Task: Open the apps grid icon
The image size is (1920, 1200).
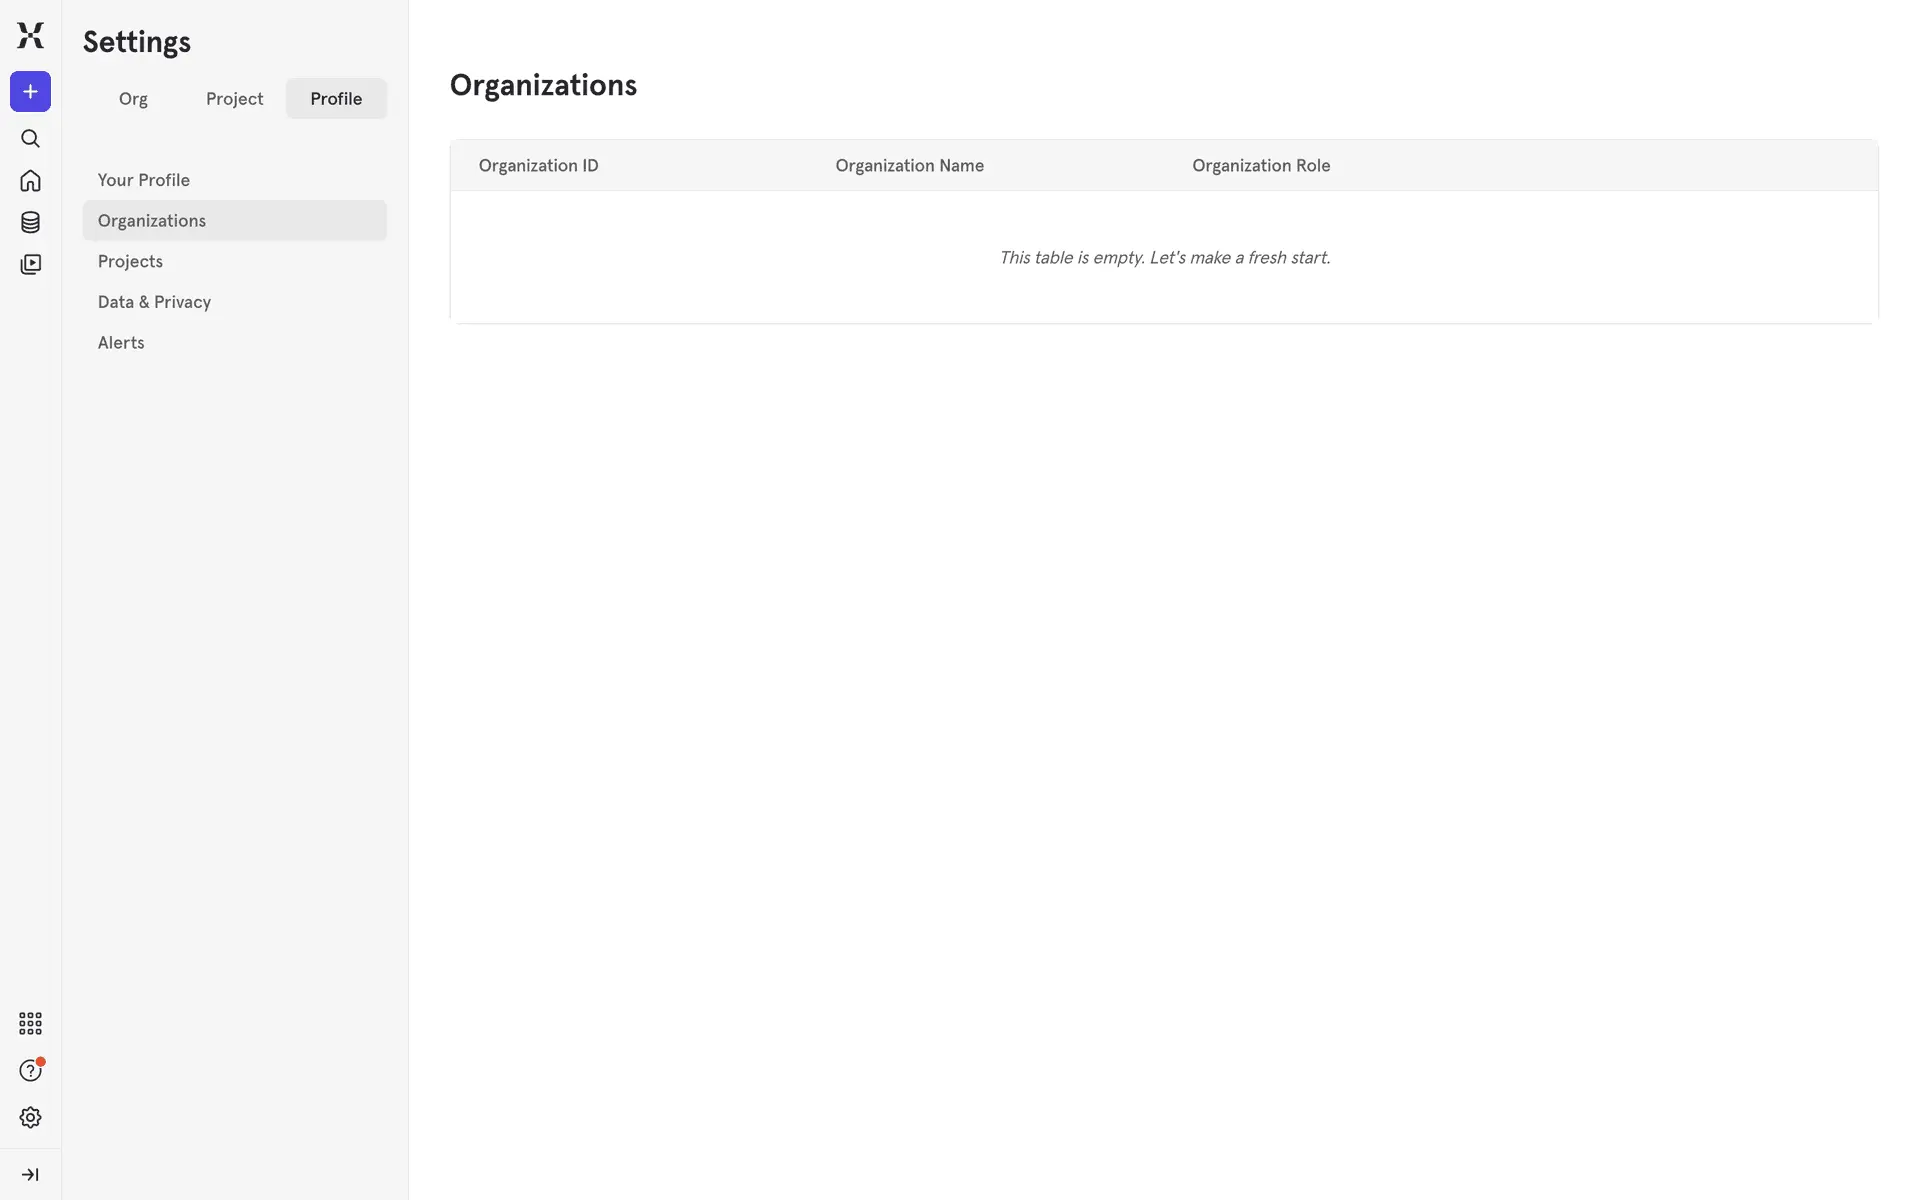Action: (x=30, y=1023)
